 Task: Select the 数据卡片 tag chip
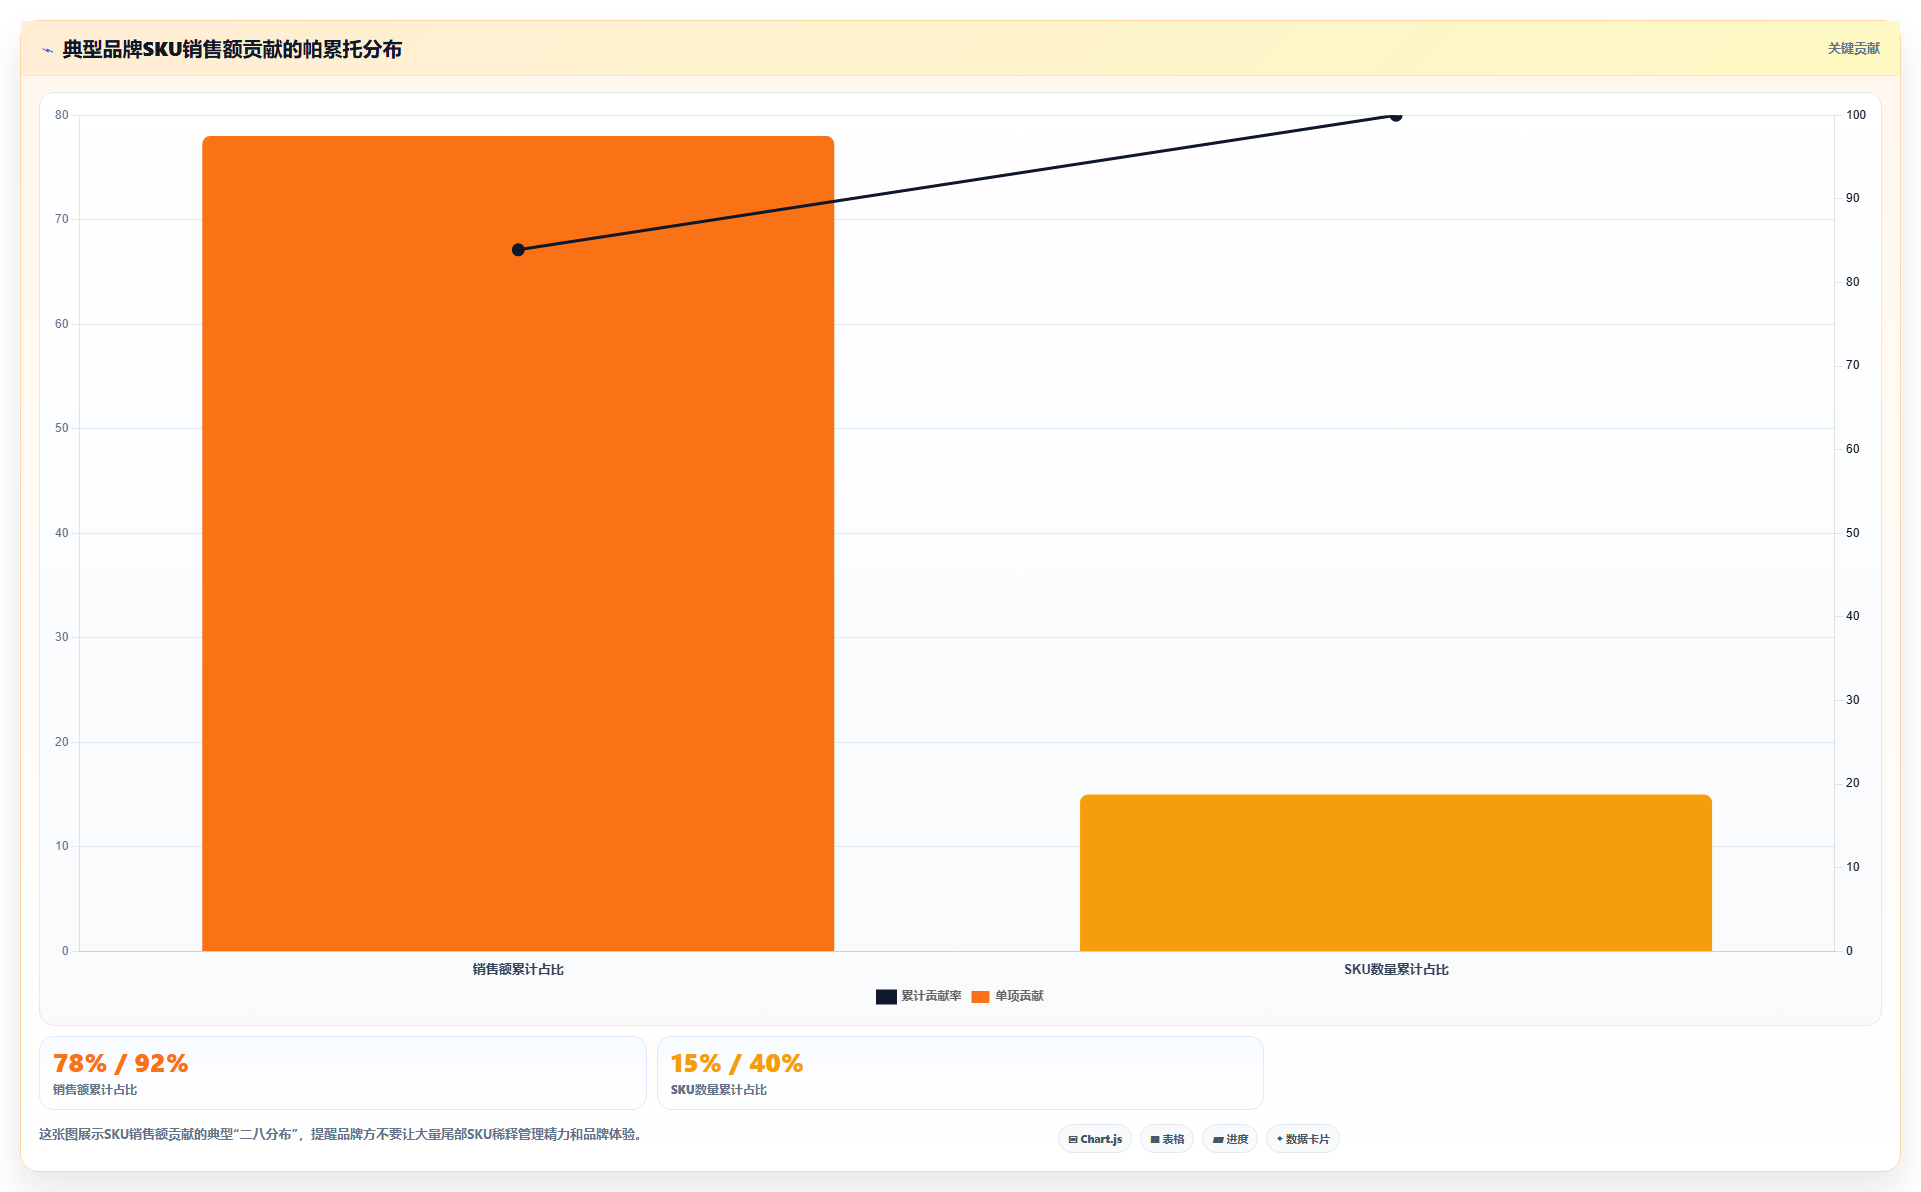point(1303,1139)
